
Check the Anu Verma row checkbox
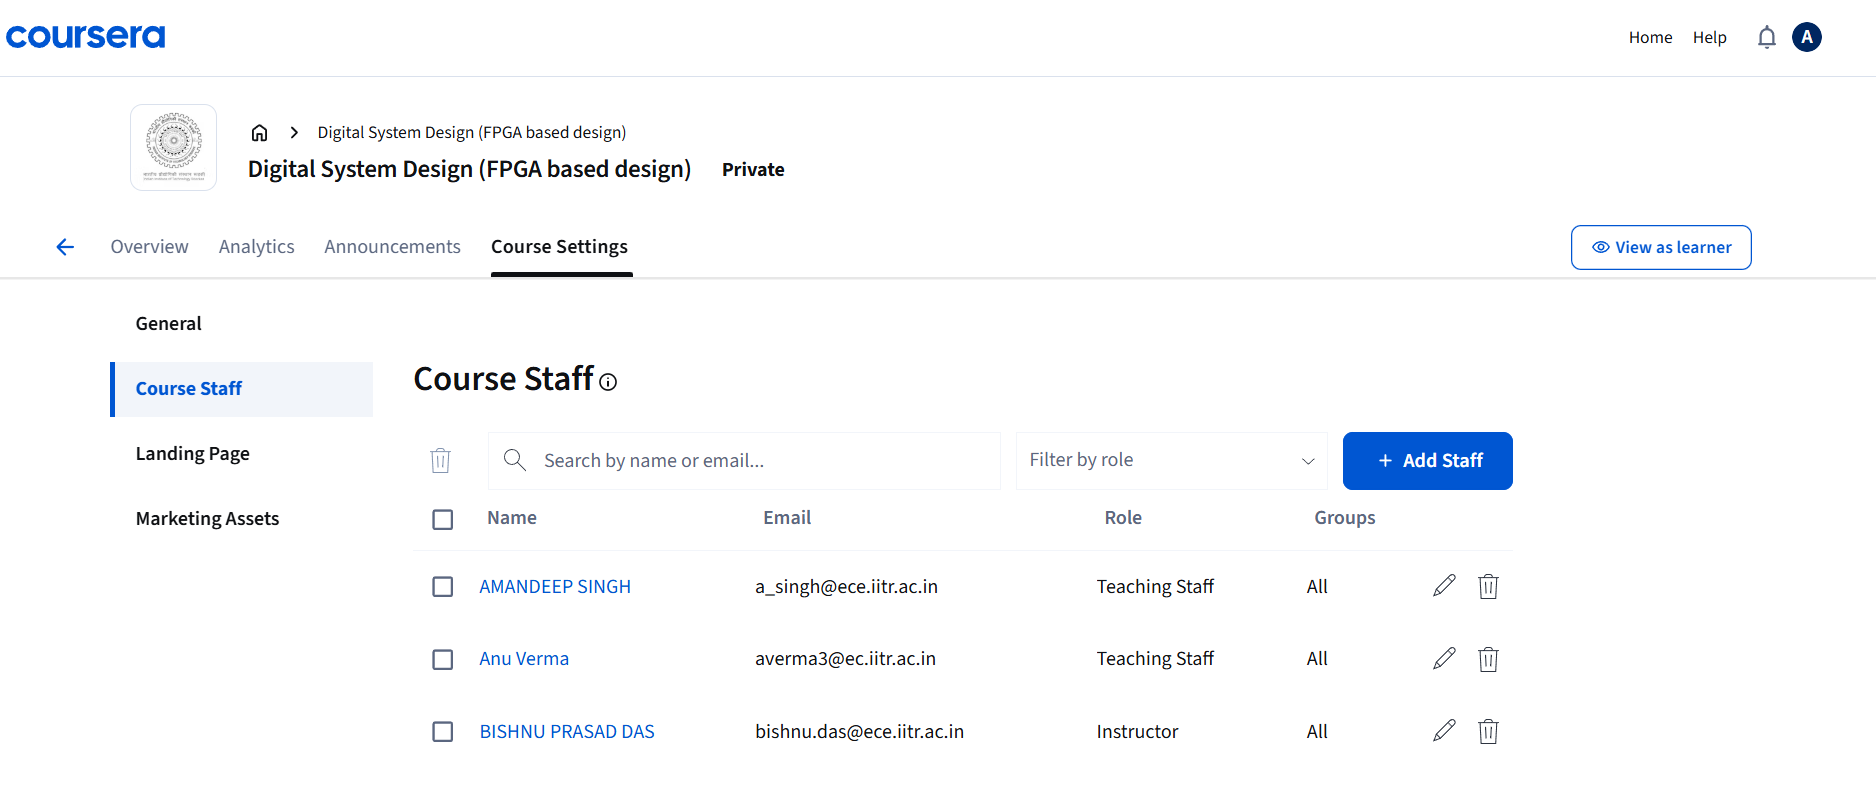pos(443,660)
